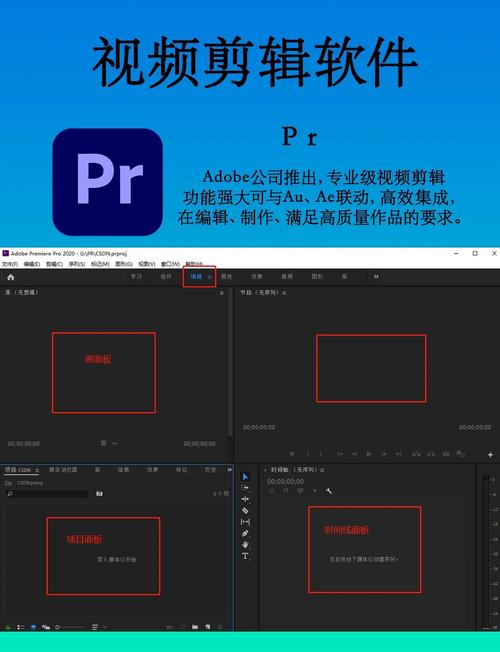Open the 剪辑(C) menu

point(54,264)
